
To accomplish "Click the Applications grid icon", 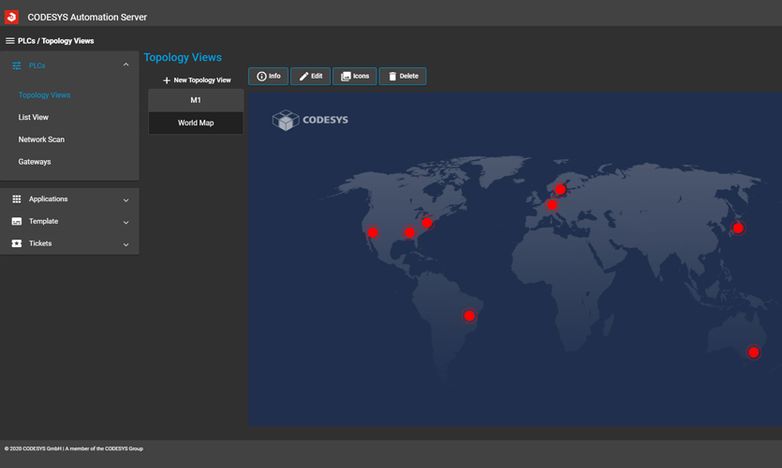I will pyautogui.click(x=16, y=199).
